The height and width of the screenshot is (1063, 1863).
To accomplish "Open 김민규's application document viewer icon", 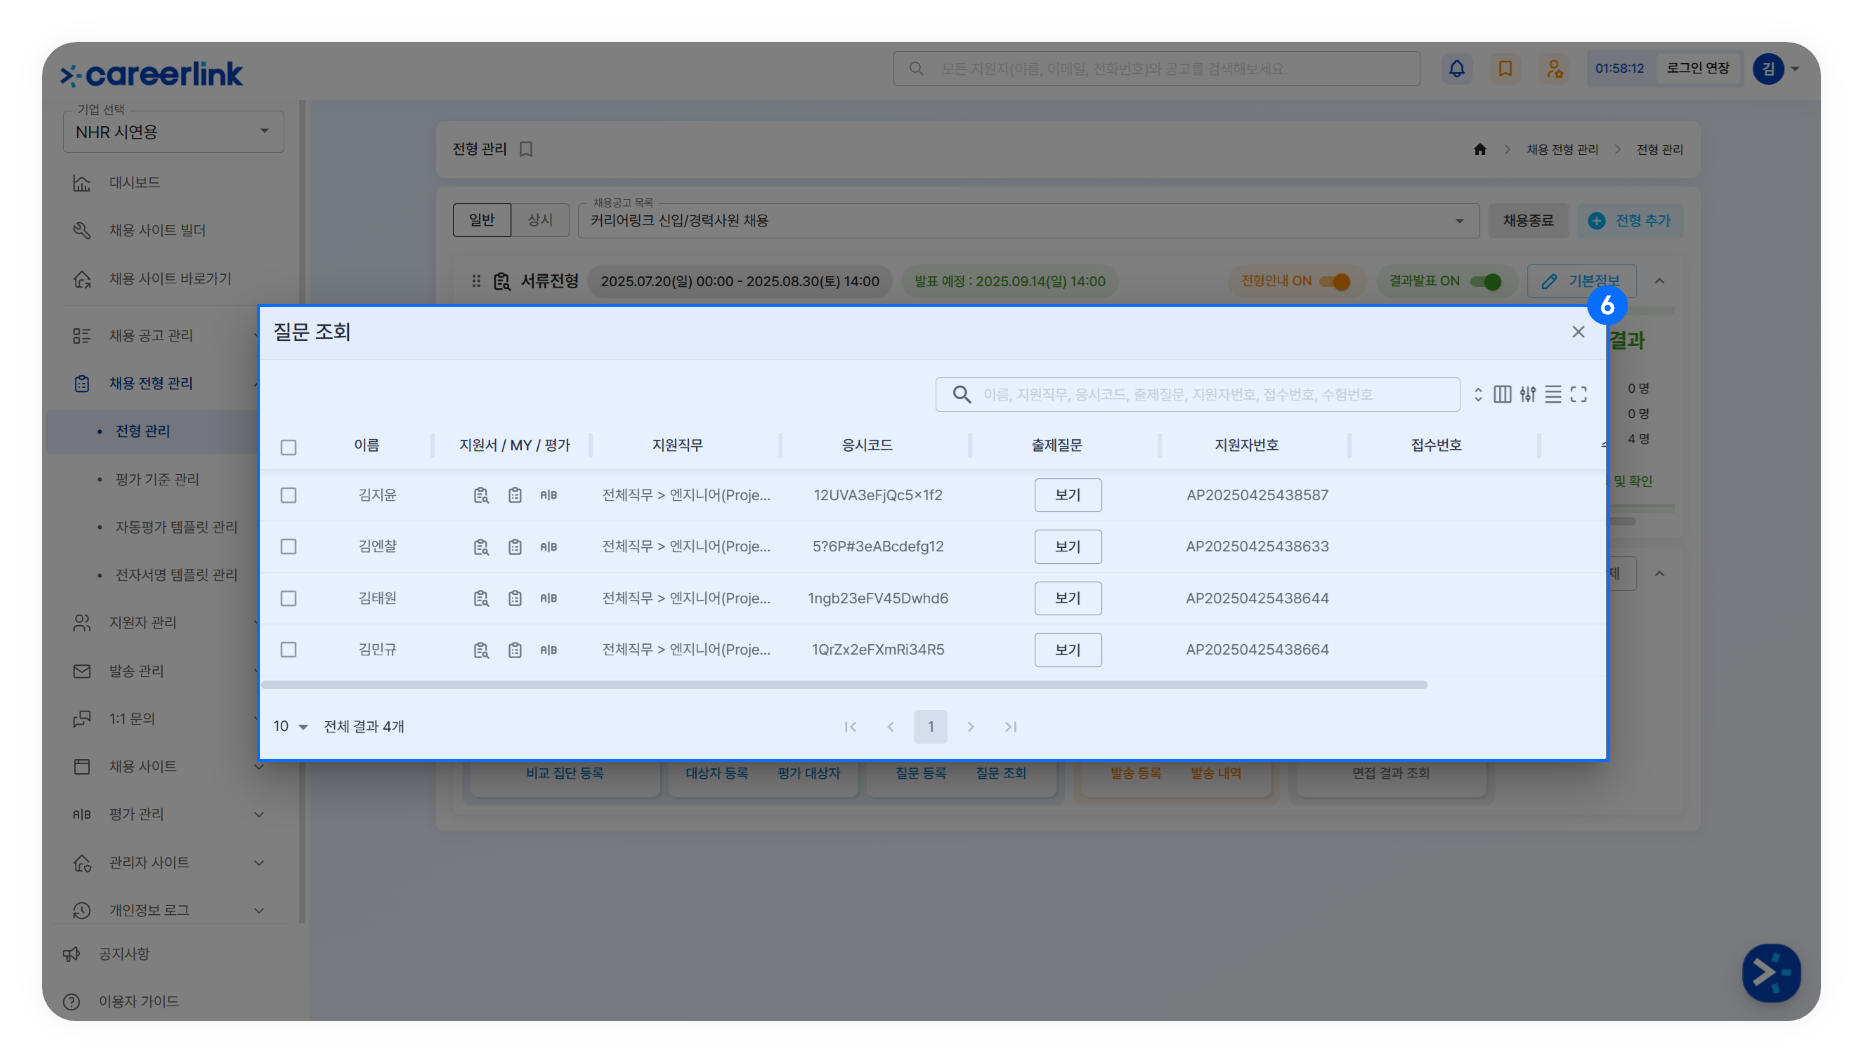I will 481,650.
